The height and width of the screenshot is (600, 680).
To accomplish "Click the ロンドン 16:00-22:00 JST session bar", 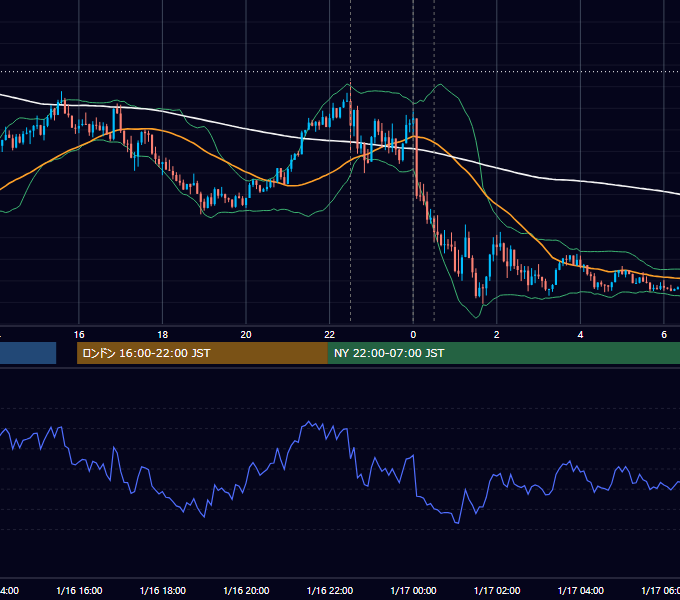I will pos(202,353).
